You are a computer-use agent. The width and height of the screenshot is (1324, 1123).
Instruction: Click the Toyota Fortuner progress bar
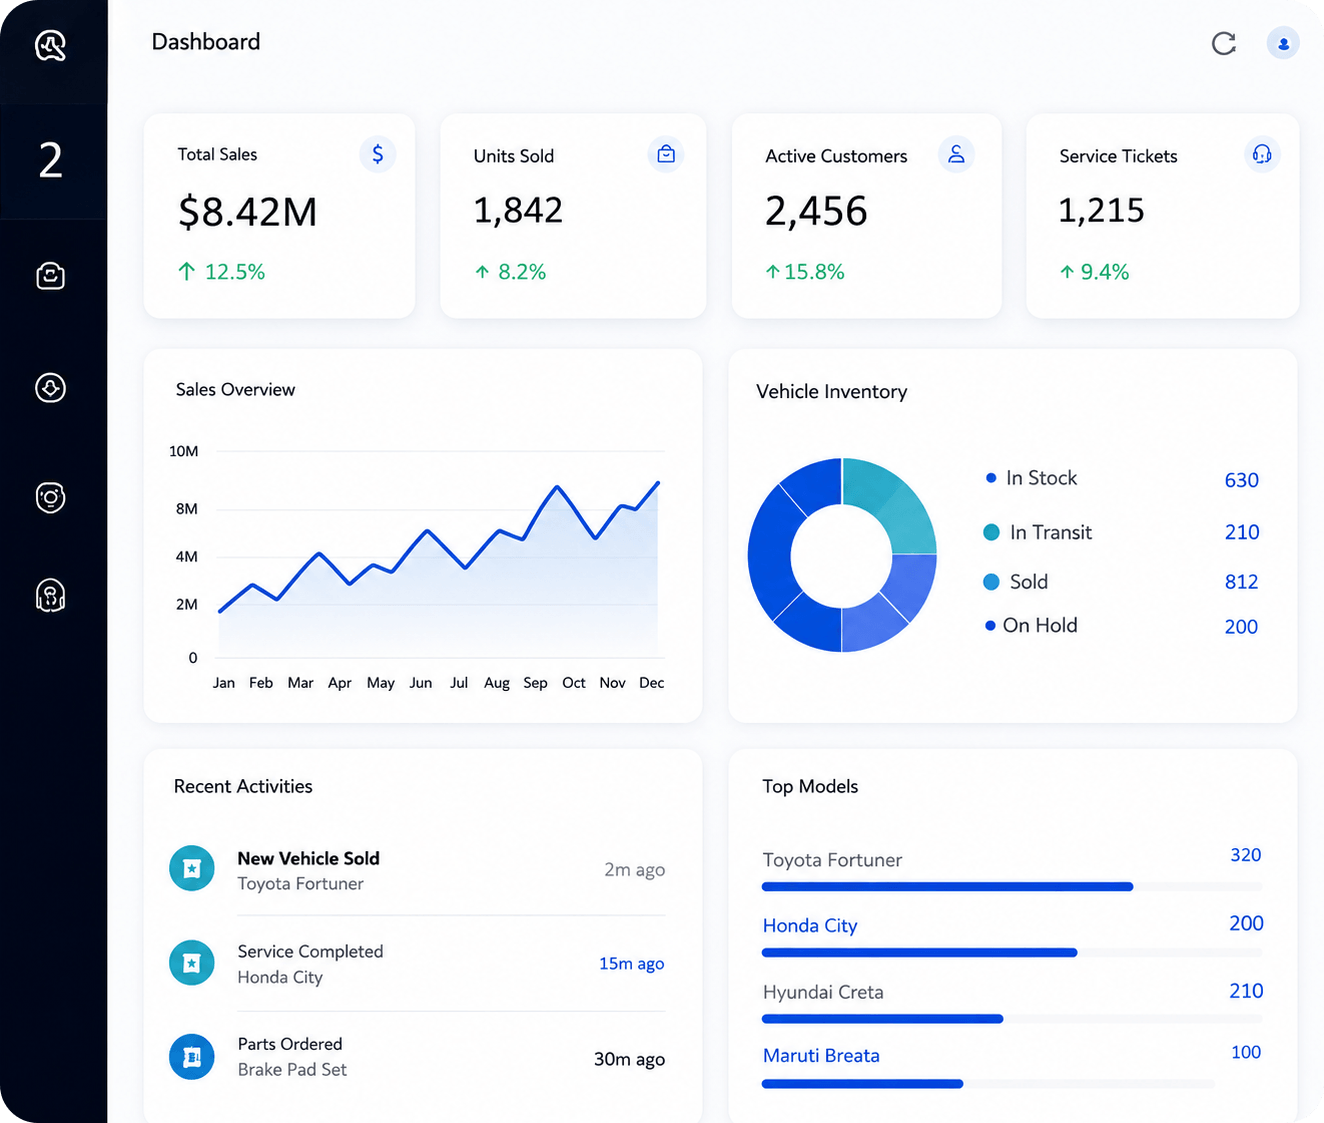click(x=1012, y=886)
